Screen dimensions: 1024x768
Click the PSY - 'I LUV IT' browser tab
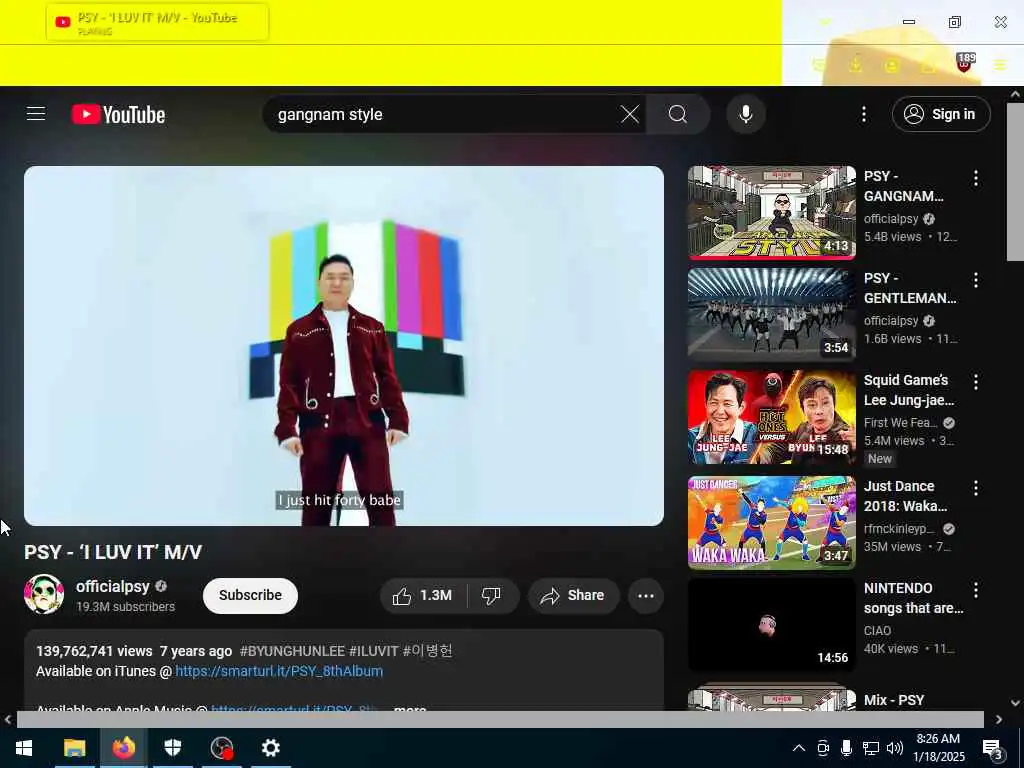pos(157,22)
